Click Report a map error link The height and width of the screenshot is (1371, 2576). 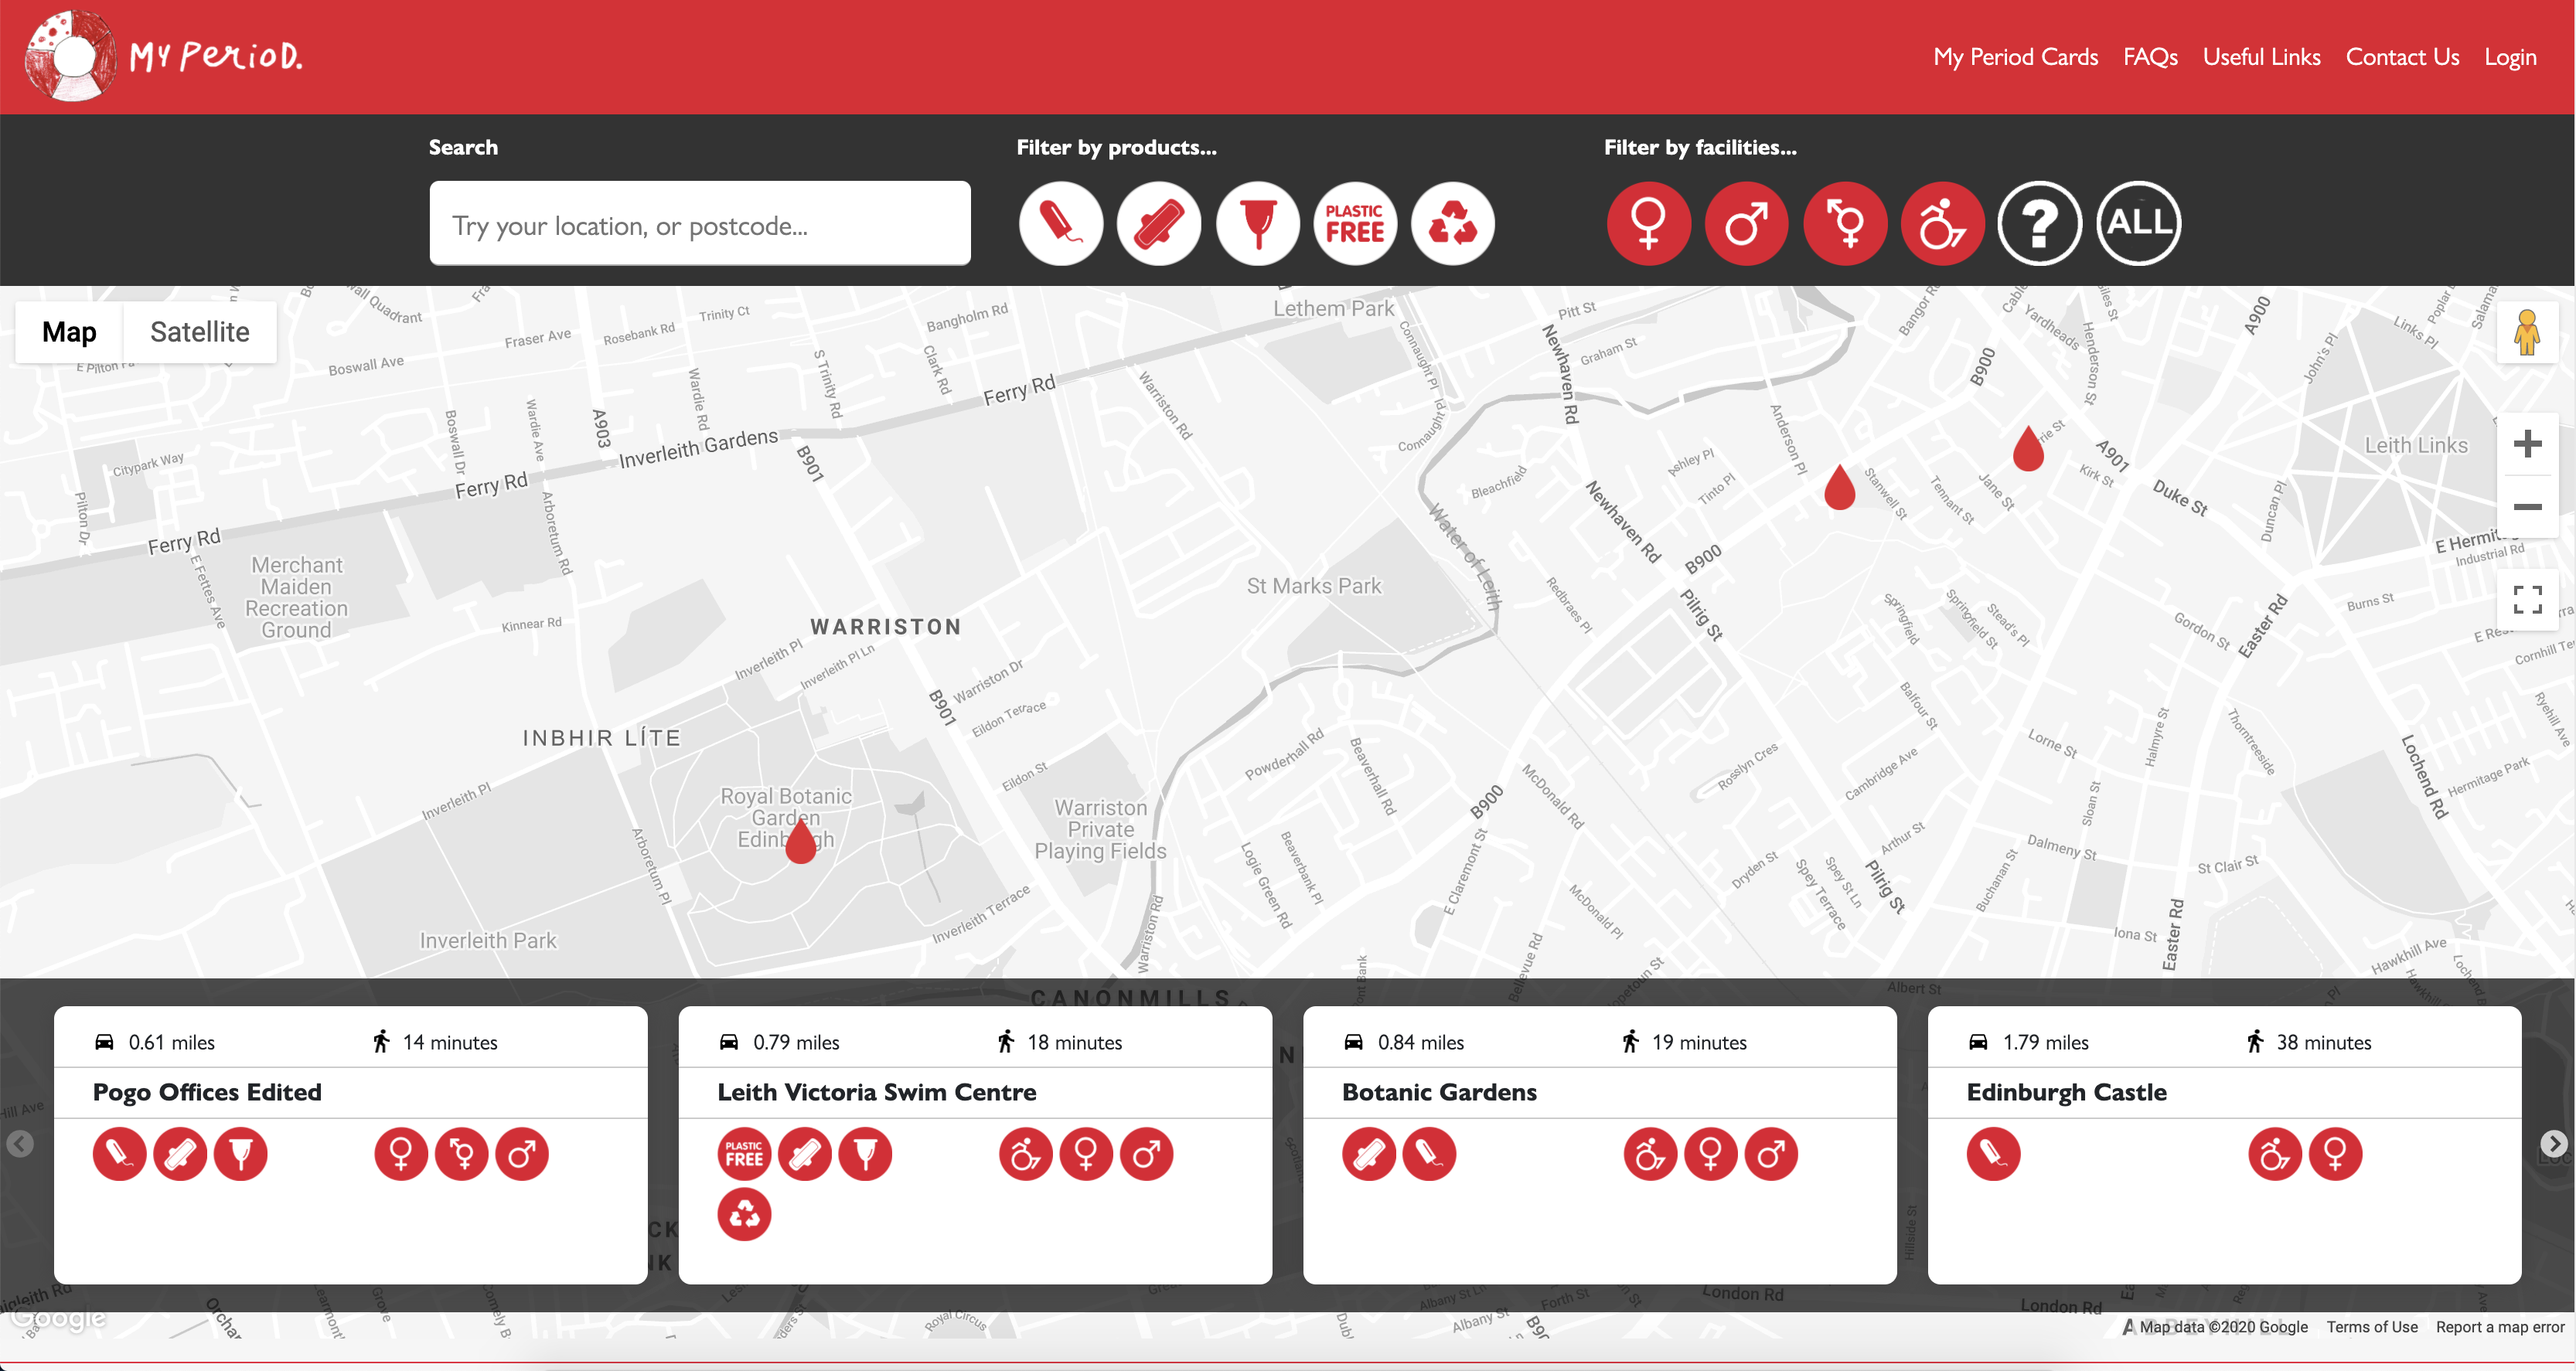click(x=2500, y=1327)
